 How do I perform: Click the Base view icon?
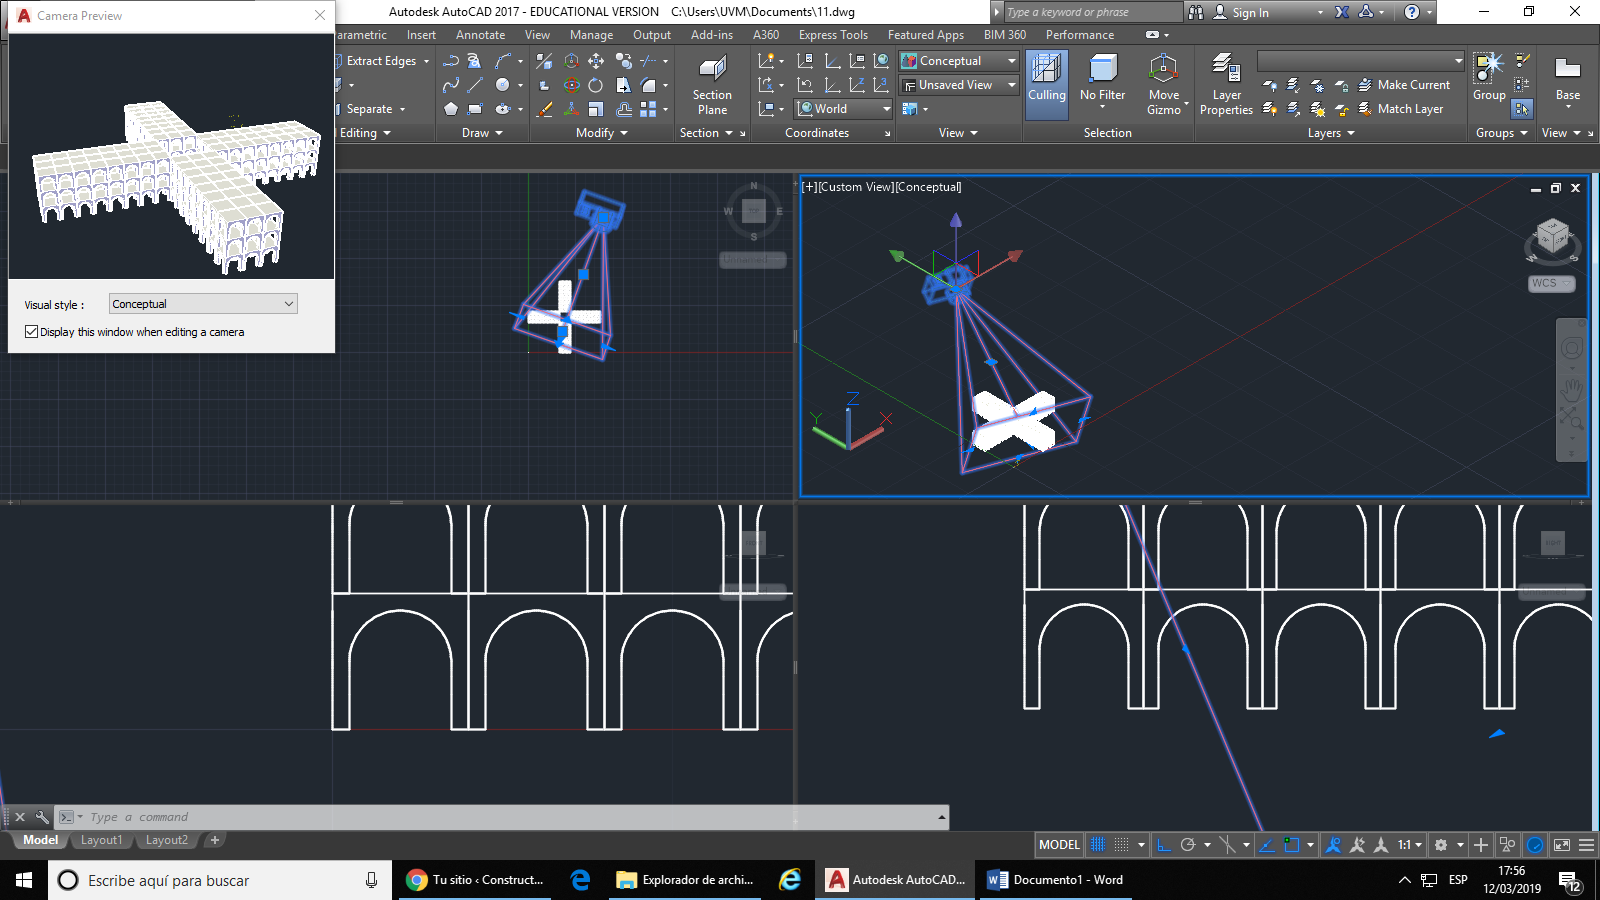pos(1567,78)
